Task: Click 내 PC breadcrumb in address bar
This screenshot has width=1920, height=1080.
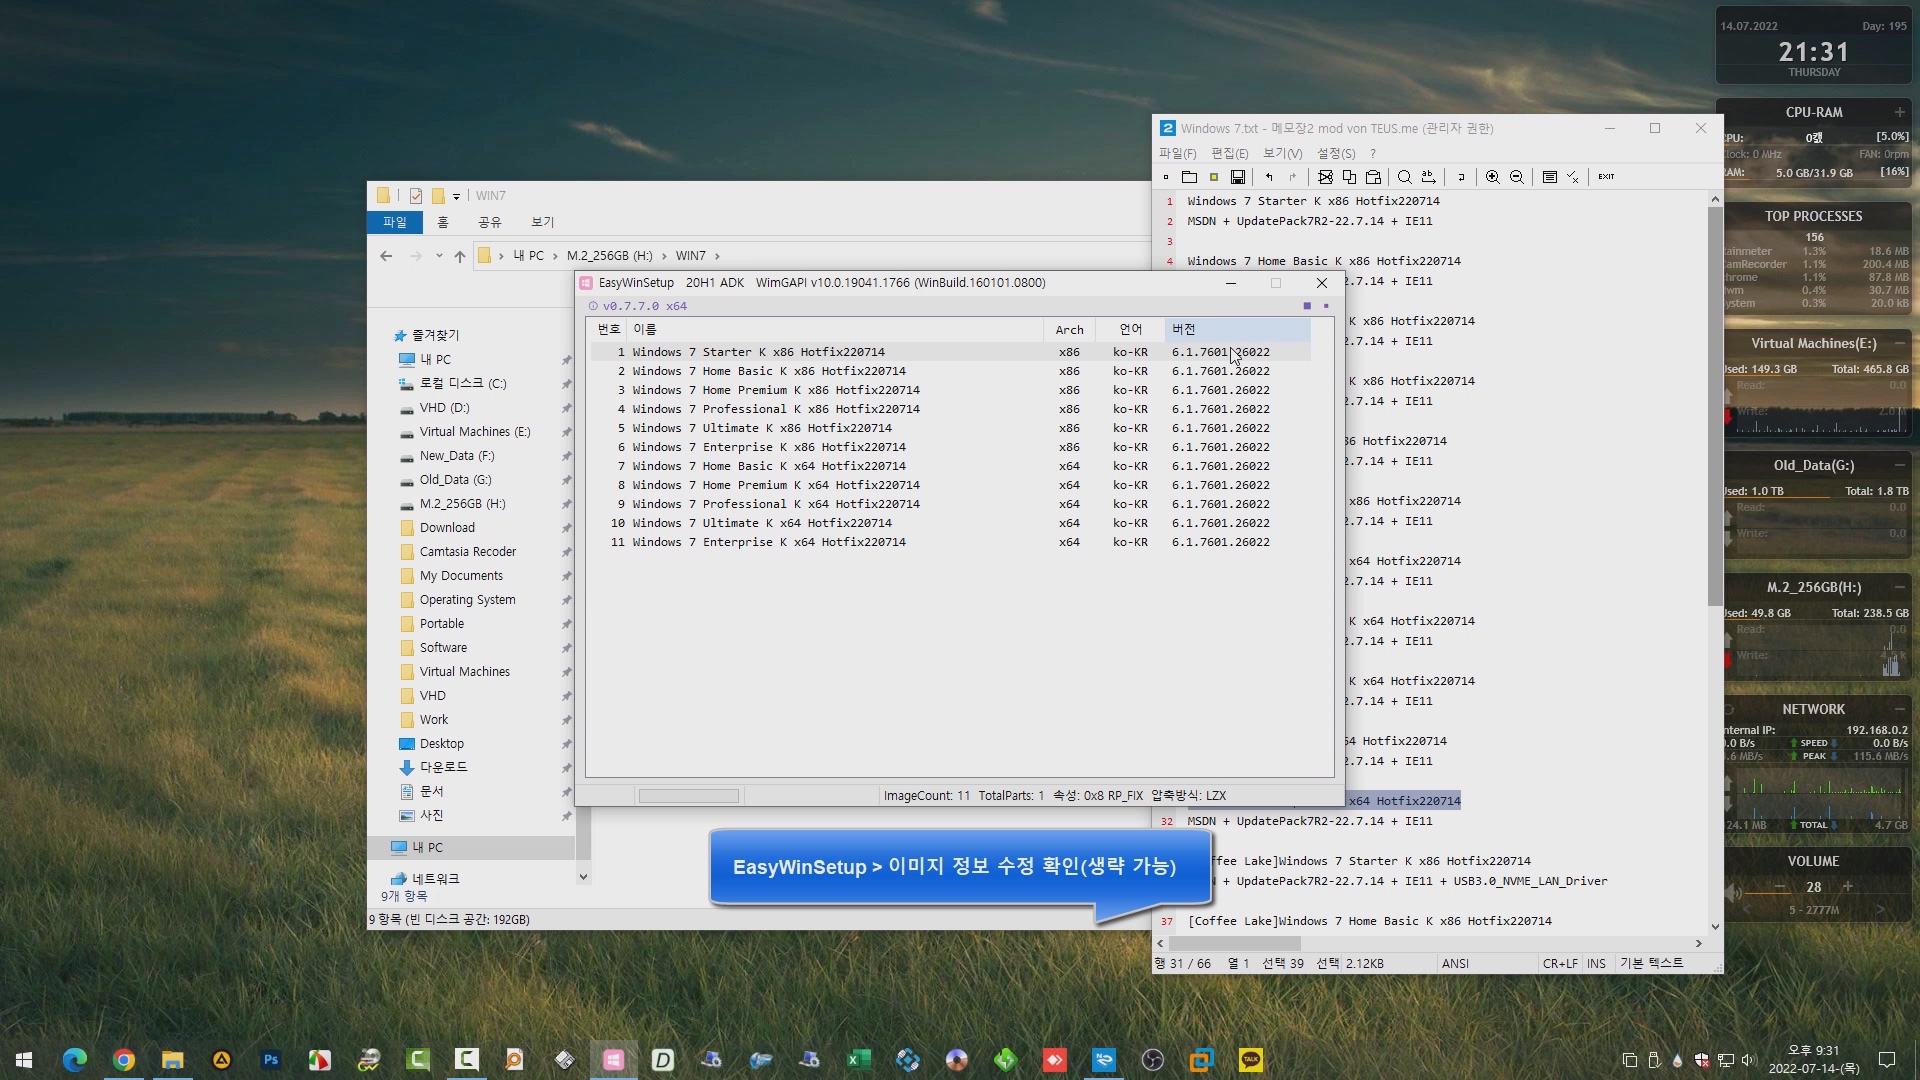Action: [x=529, y=256]
